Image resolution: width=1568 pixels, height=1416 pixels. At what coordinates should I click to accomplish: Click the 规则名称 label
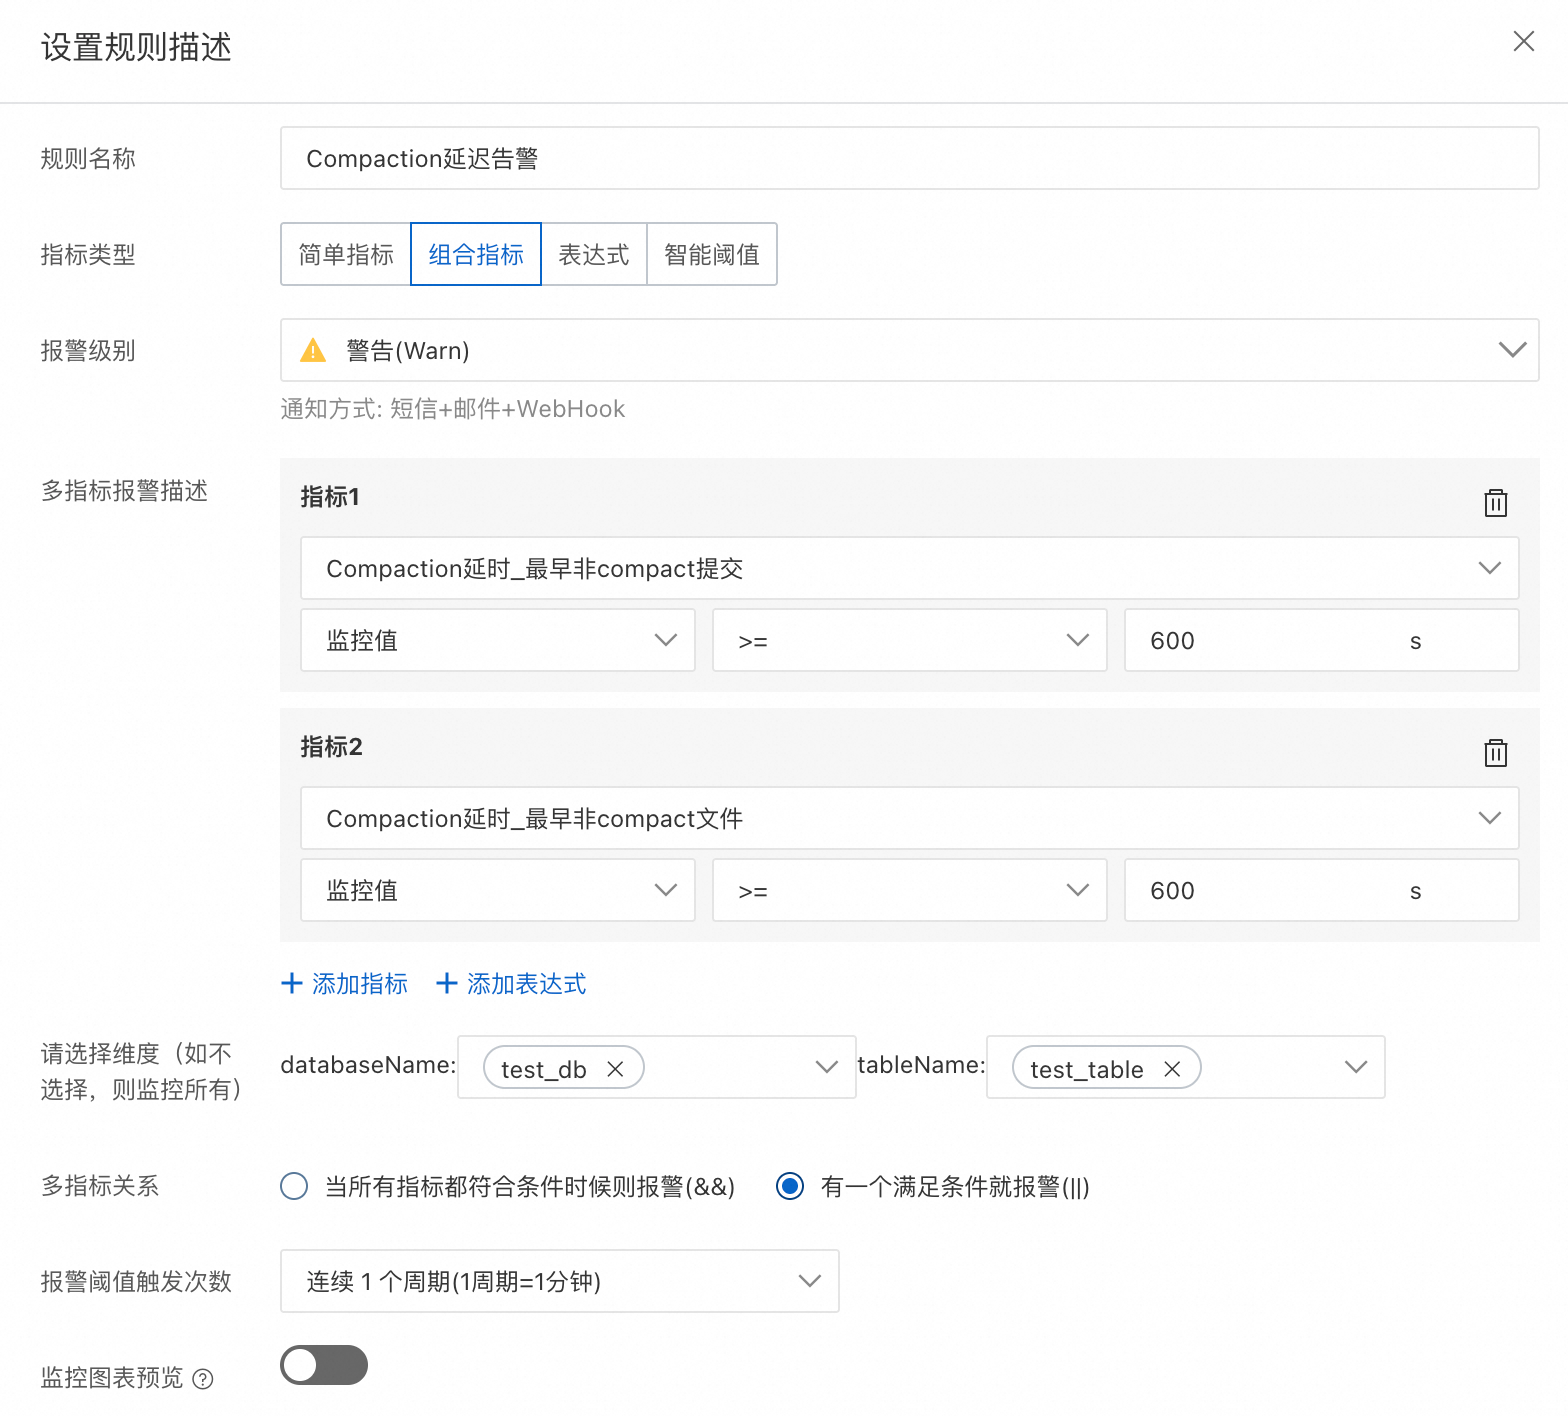coord(88,159)
